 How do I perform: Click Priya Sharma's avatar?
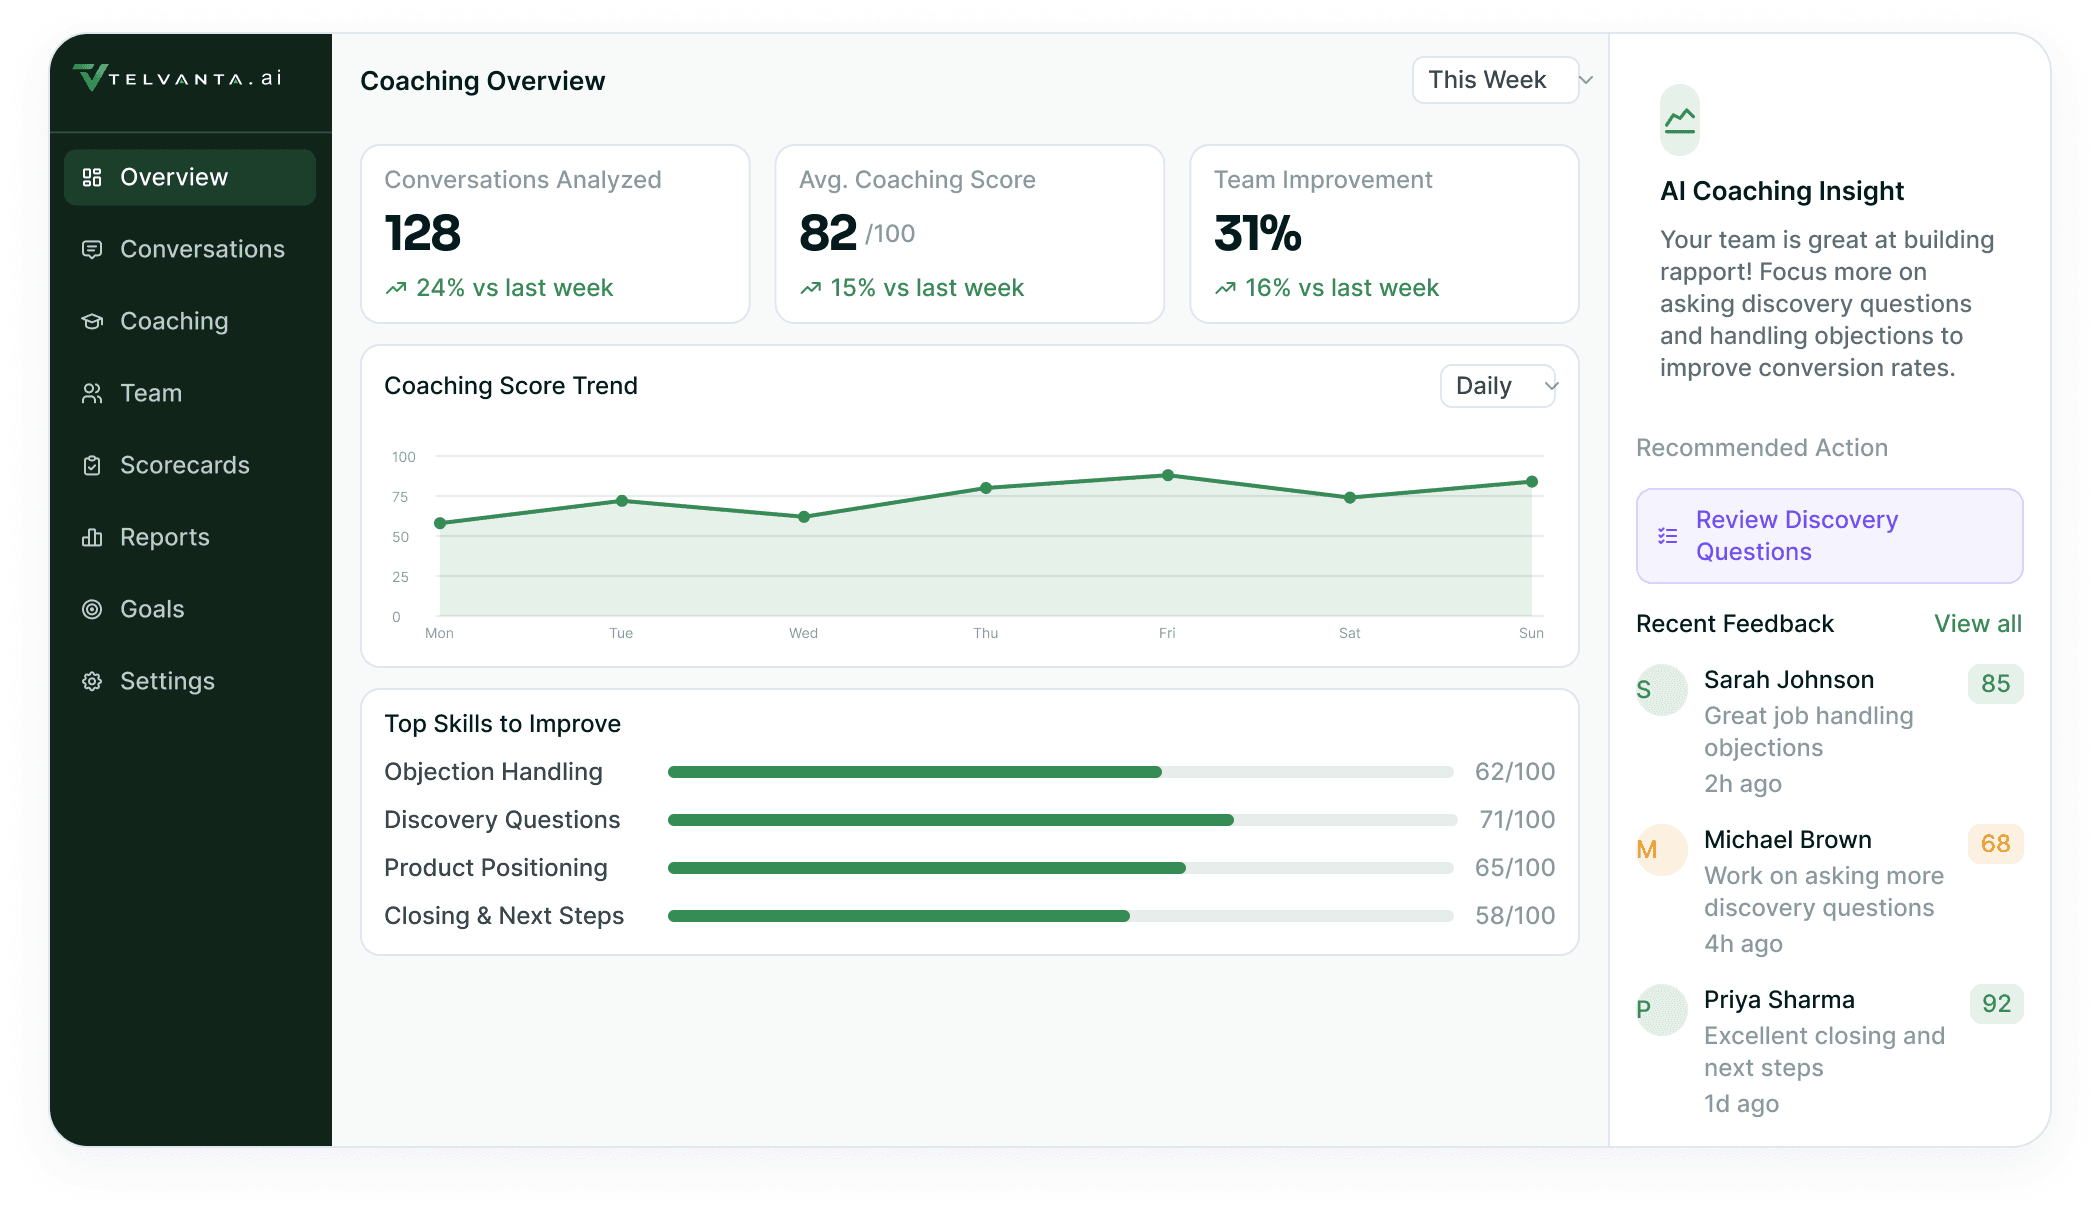pyautogui.click(x=1661, y=1010)
